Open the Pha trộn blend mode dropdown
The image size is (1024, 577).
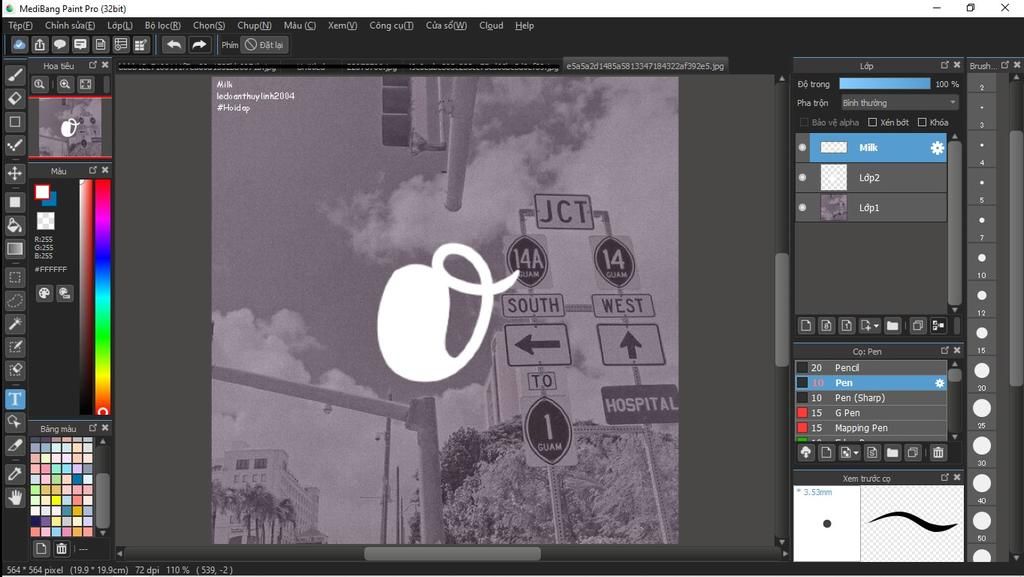coord(899,102)
